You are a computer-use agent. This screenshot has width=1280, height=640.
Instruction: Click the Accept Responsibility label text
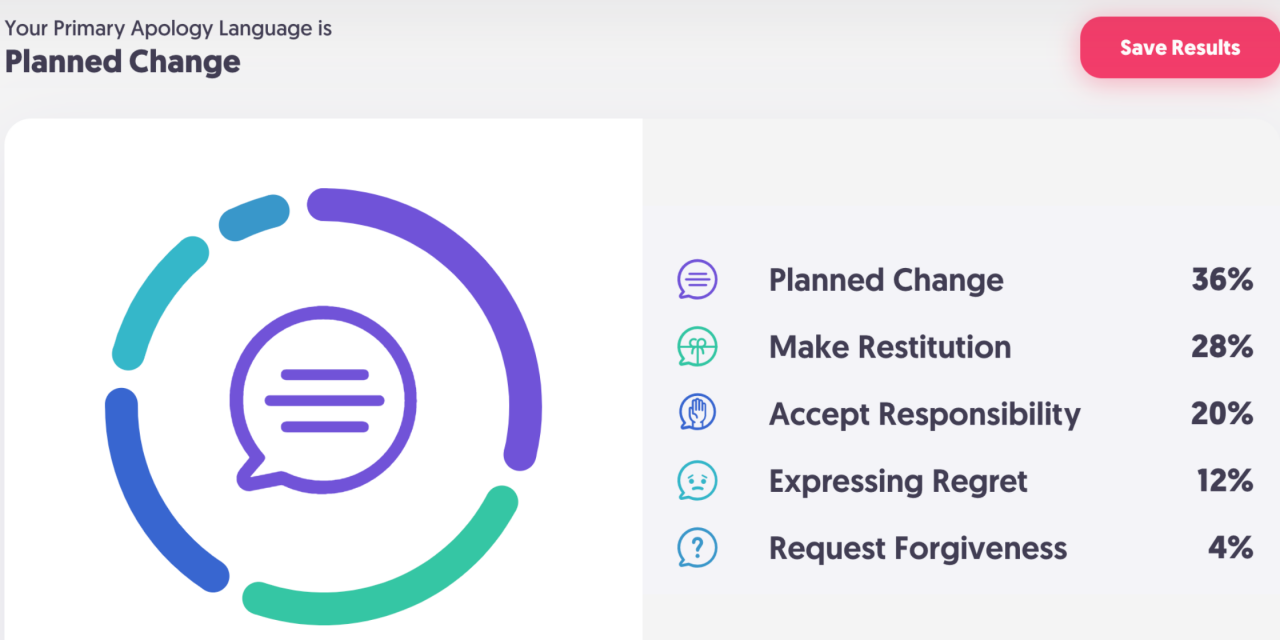[x=925, y=414]
